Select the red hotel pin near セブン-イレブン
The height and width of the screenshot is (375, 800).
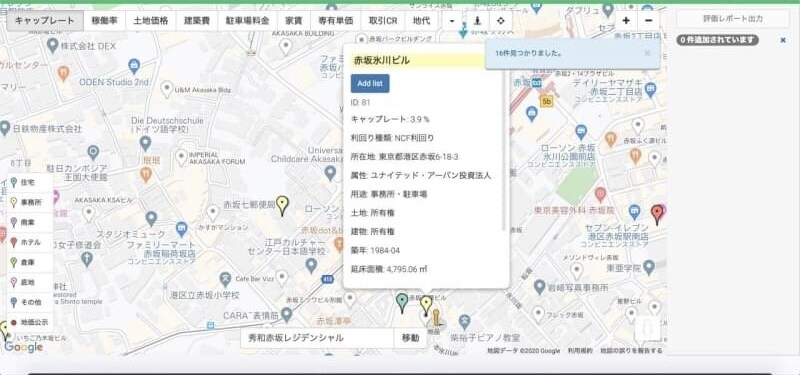(x=658, y=214)
